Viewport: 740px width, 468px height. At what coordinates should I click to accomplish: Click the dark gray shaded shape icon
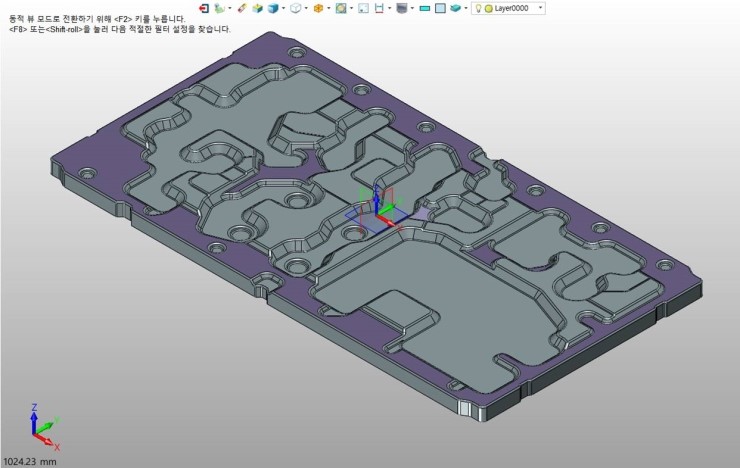pos(402,8)
